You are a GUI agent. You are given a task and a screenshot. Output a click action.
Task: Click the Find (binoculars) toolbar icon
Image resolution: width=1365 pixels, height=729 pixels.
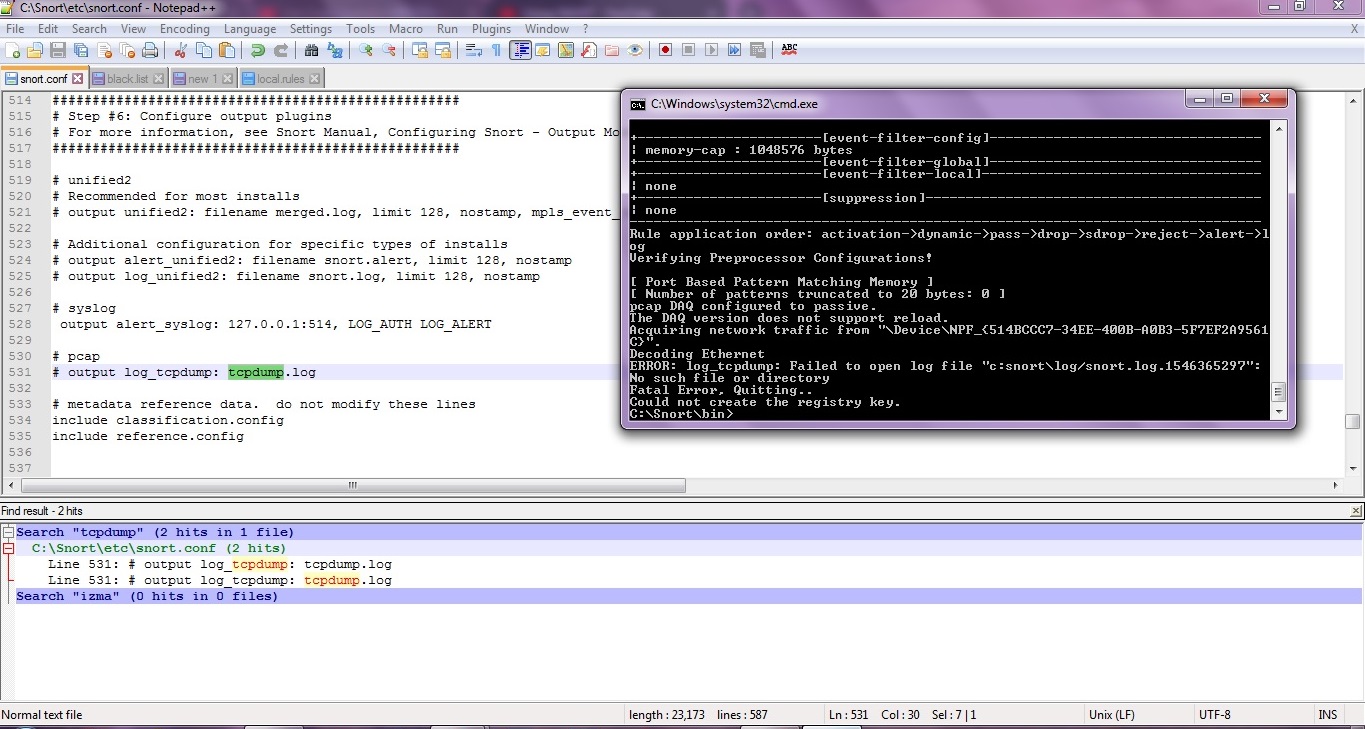pos(311,50)
